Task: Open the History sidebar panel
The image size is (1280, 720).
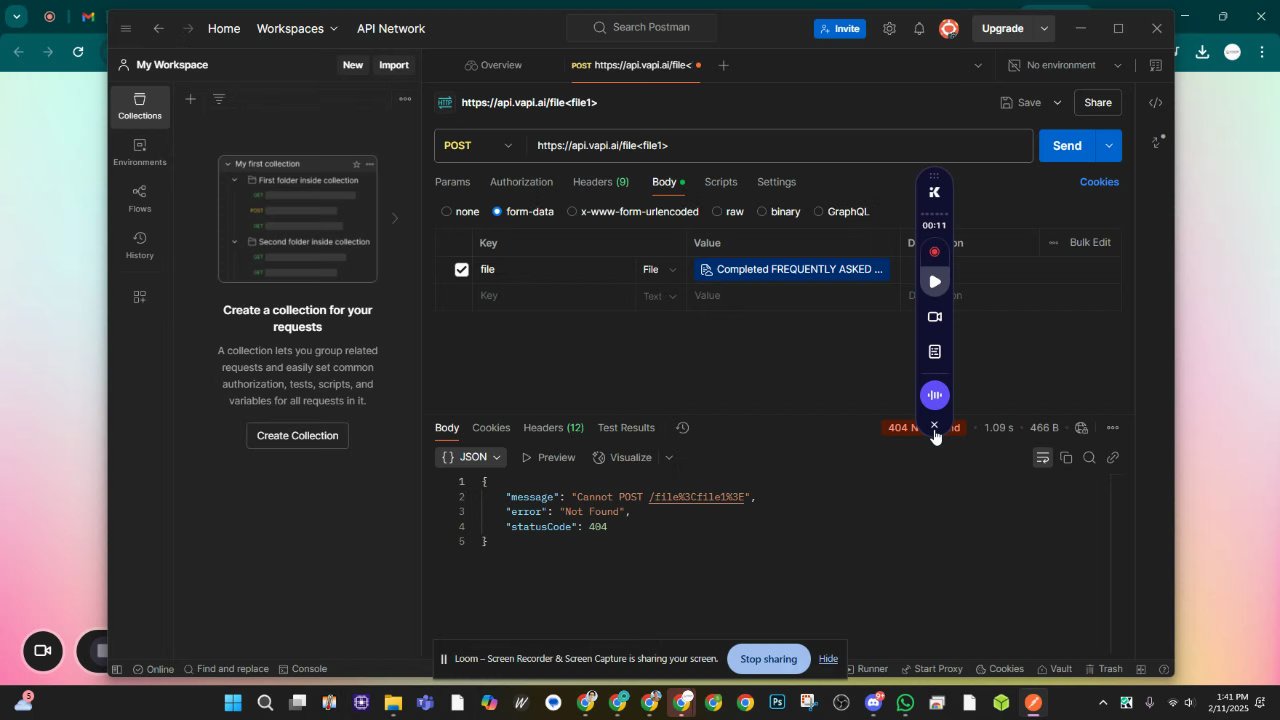Action: coord(139,245)
